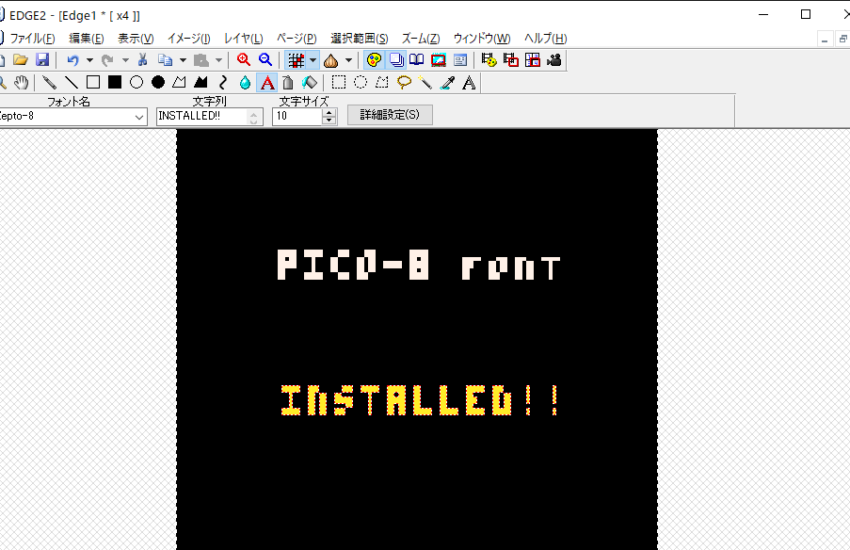Click the grayed-out Redo arrow
This screenshot has height=550, width=850.
(108, 60)
